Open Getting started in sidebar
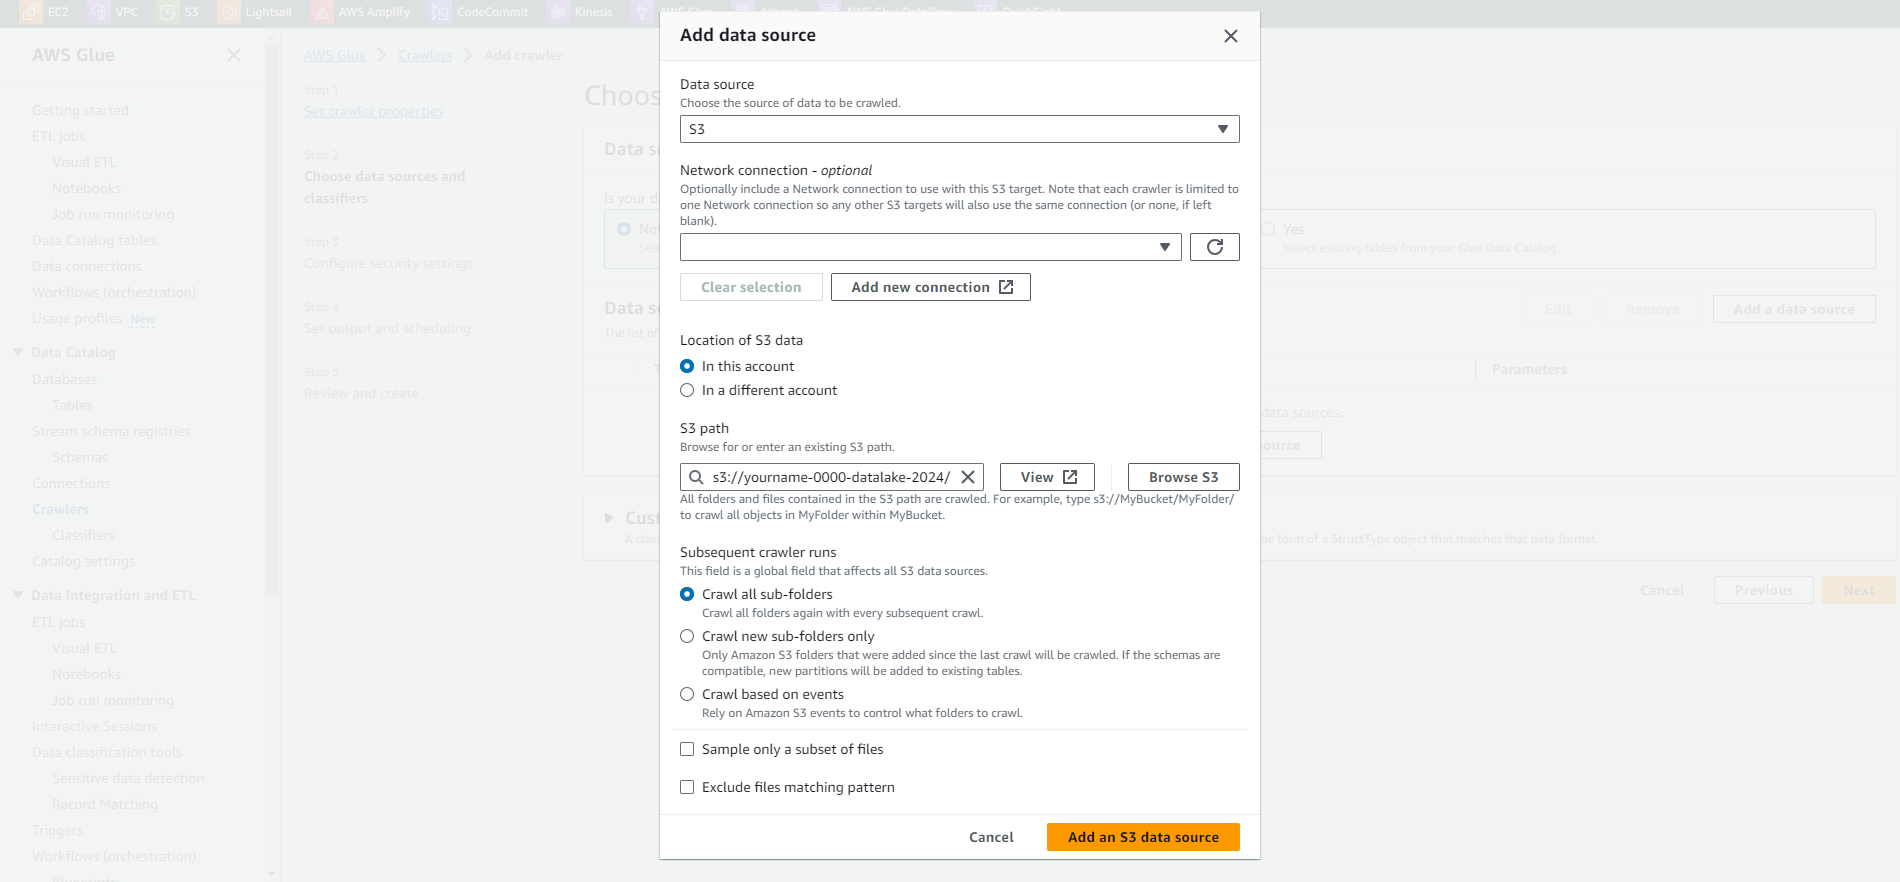Screen dimensions: 1900x882 [80, 110]
